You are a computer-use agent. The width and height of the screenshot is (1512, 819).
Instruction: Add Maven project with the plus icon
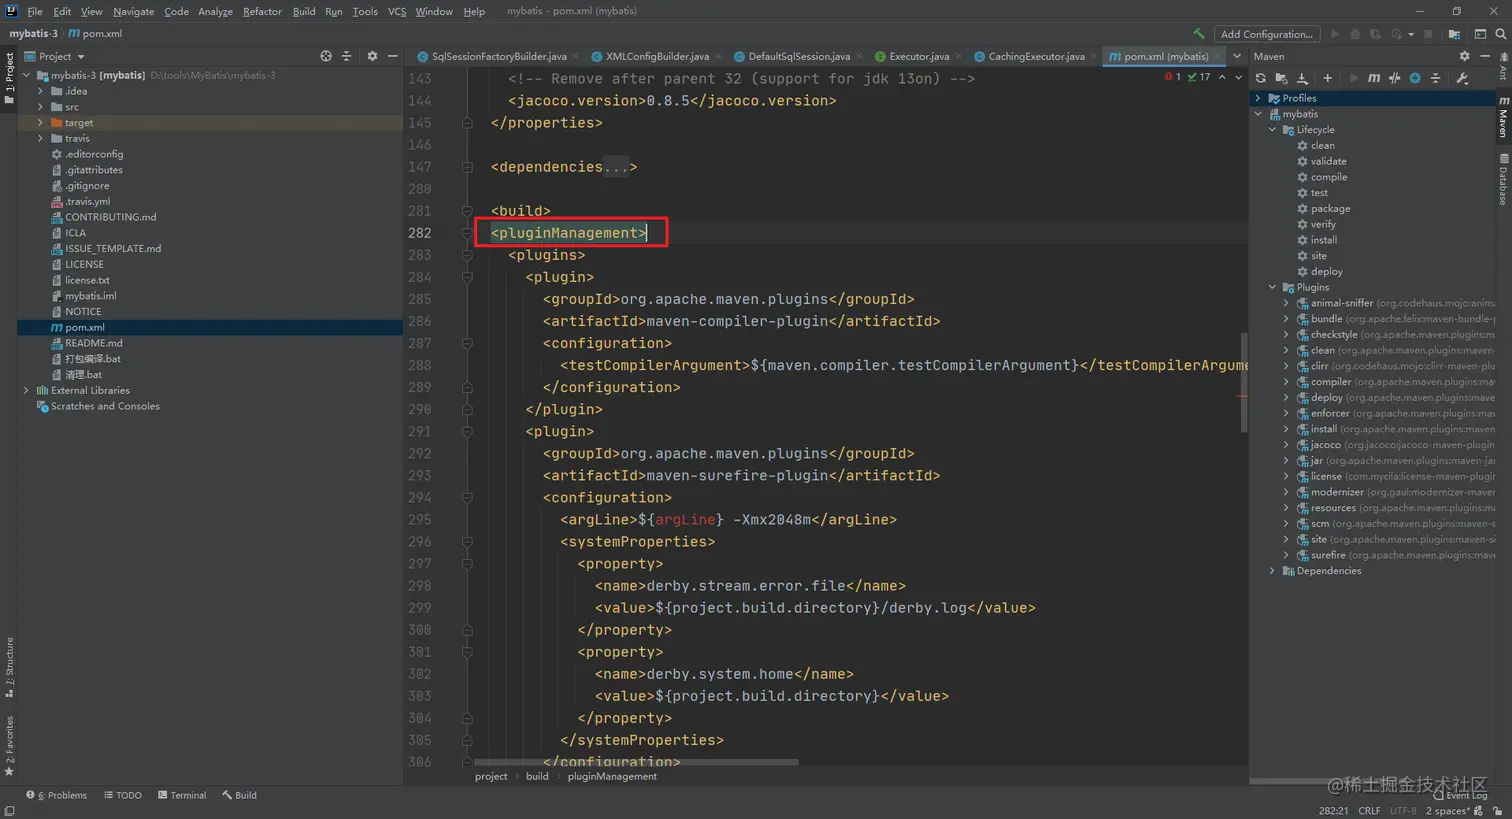coord(1327,78)
